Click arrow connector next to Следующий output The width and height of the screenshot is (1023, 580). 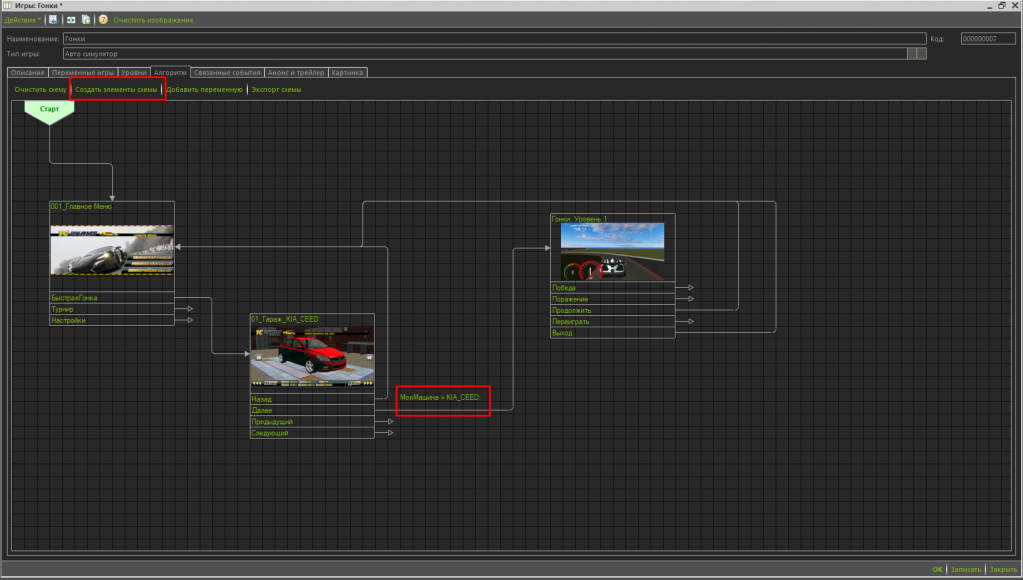pos(389,433)
